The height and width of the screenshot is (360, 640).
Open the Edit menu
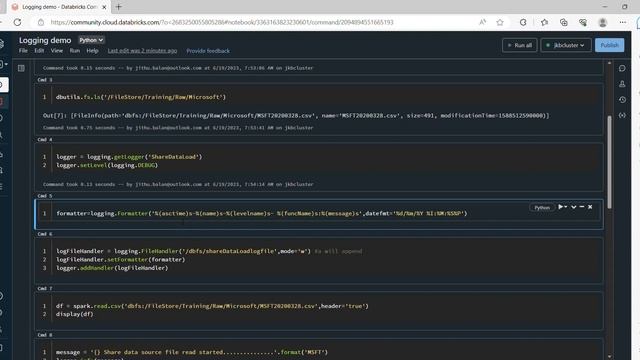coord(39,51)
